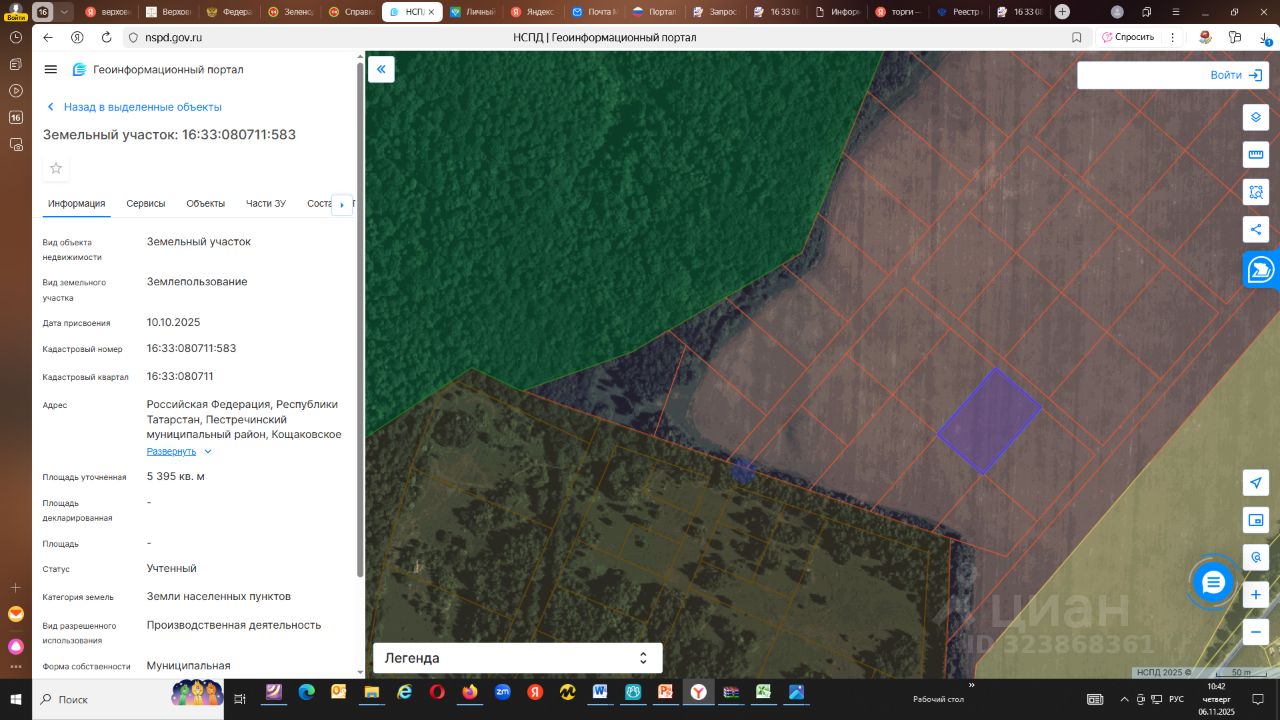Zoom in on the map
The width and height of the screenshot is (1280, 720).
point(1256,595)
